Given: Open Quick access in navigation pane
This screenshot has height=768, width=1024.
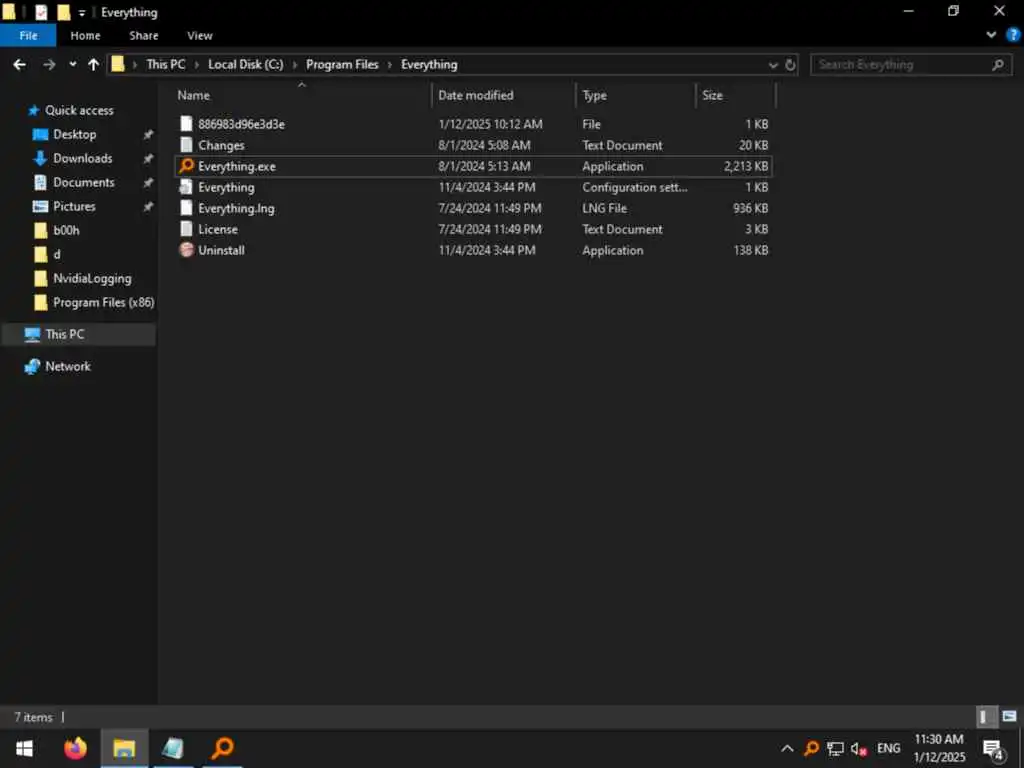Looking at the screenshot, I should pos(79,110).
